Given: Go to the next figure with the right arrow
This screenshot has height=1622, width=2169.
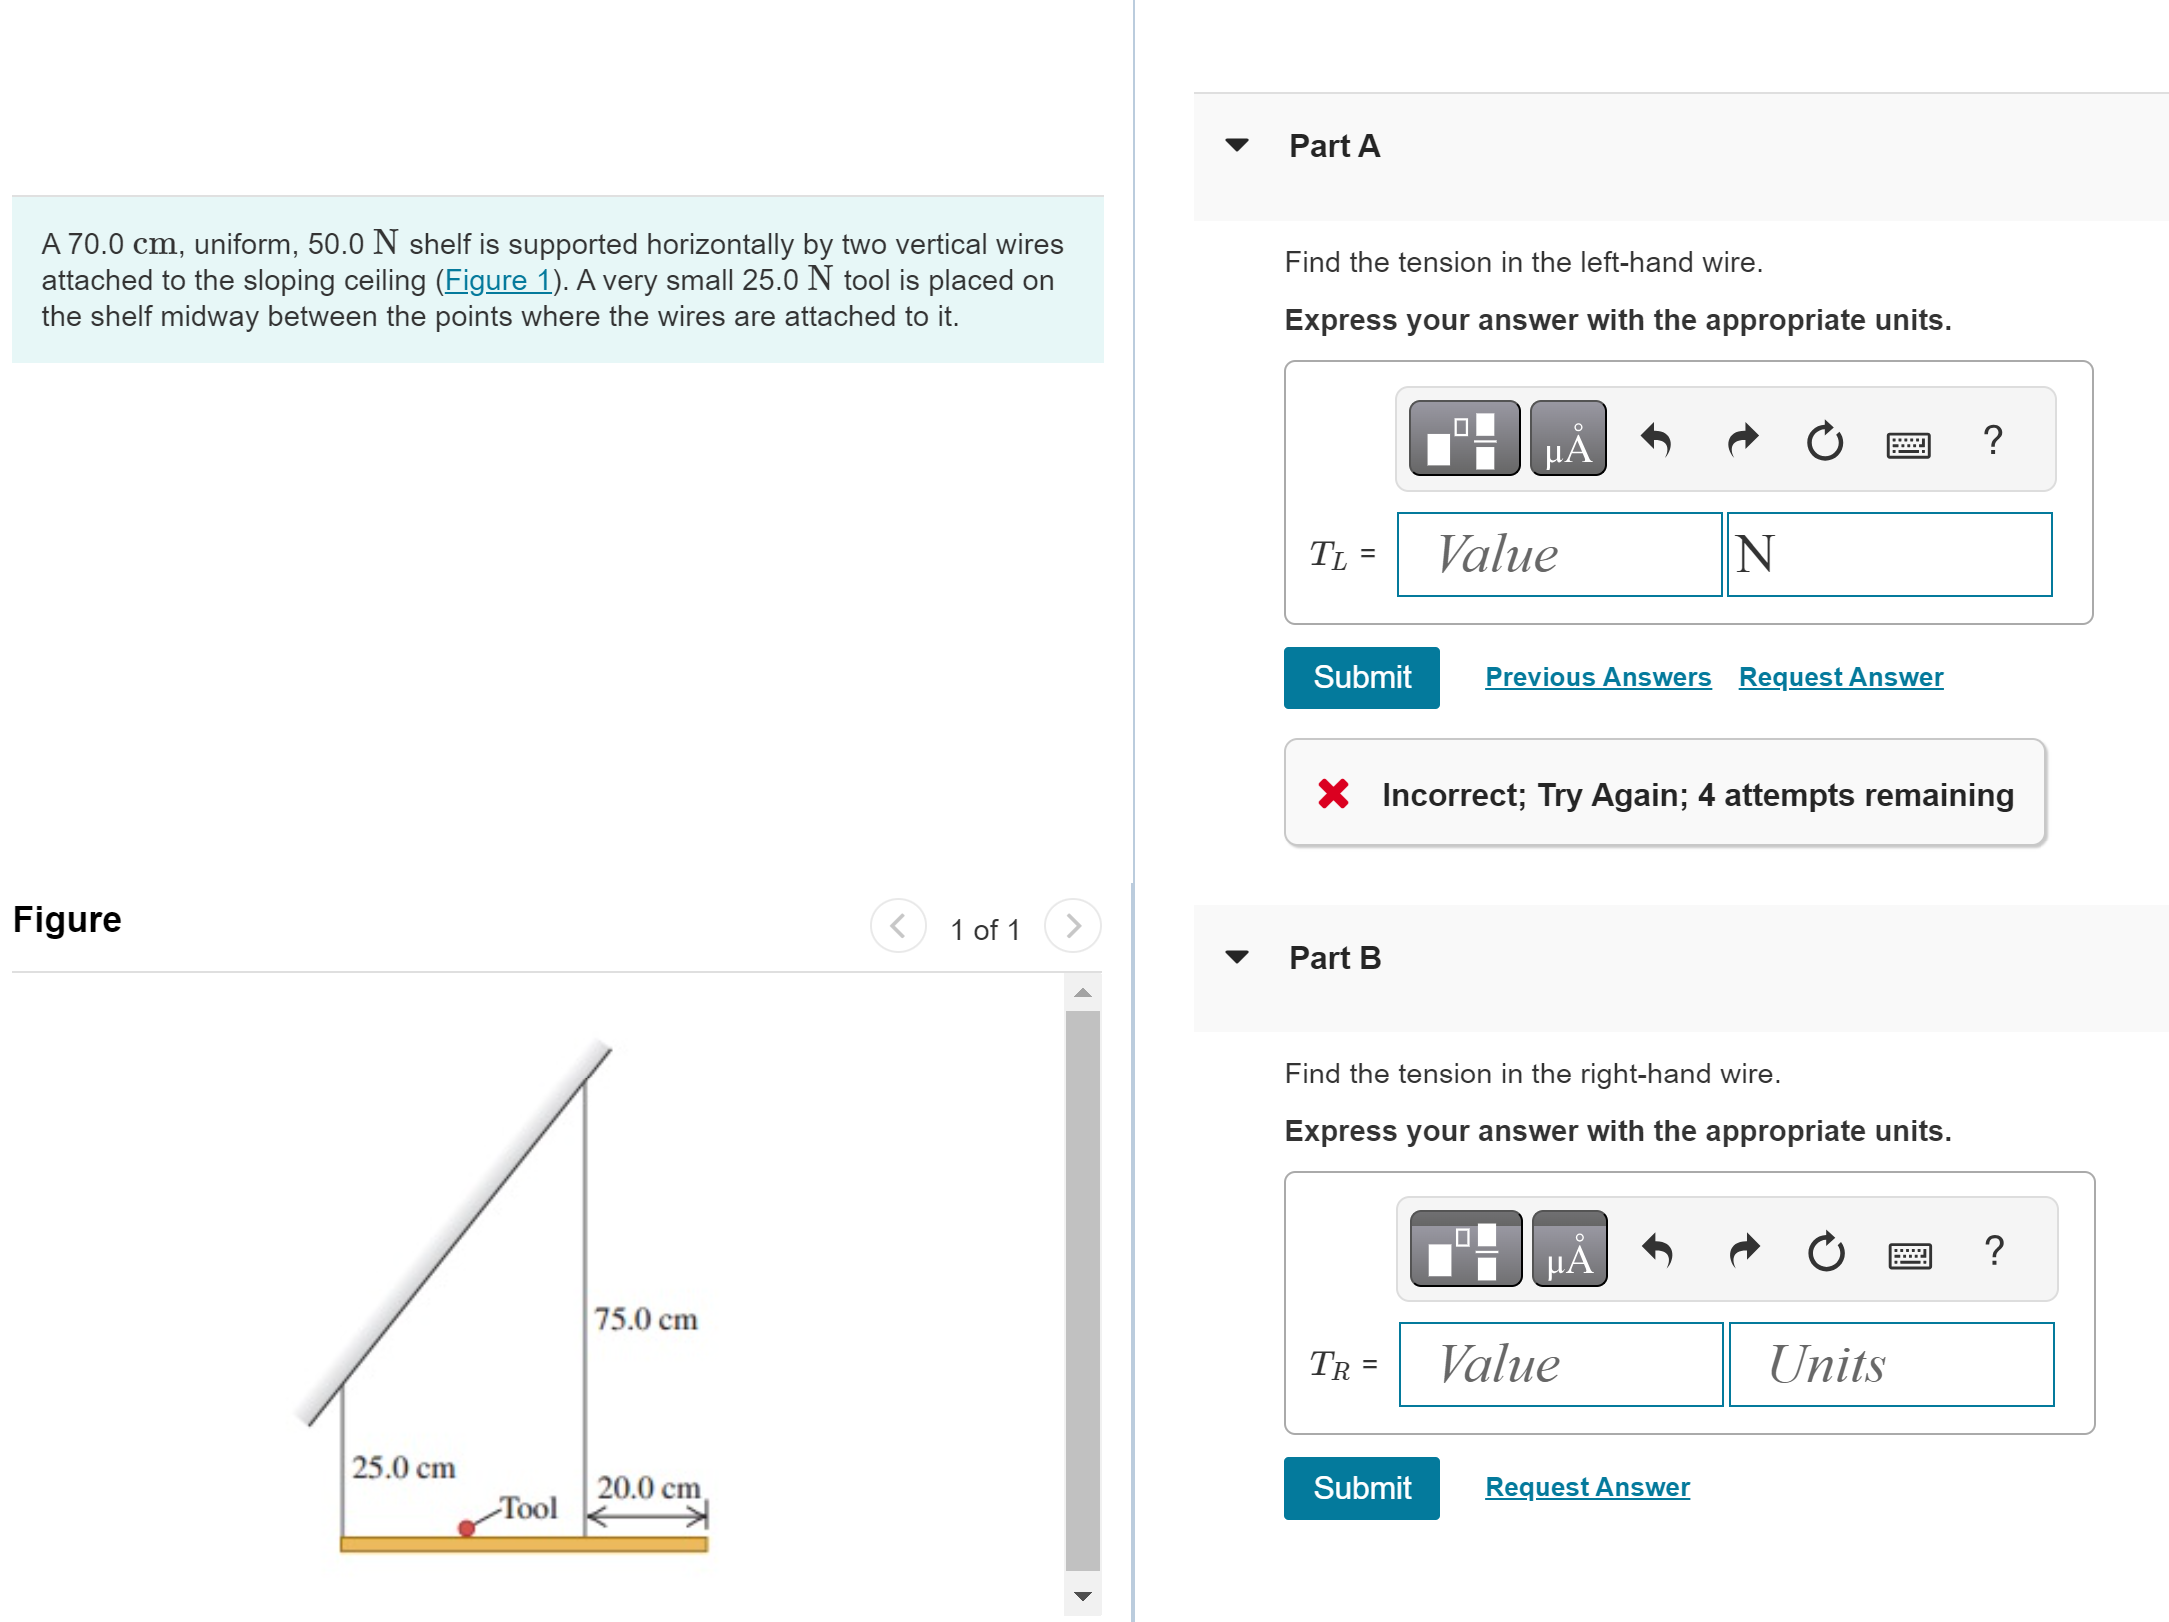Looking at the screenshot, I should 1071,926.
